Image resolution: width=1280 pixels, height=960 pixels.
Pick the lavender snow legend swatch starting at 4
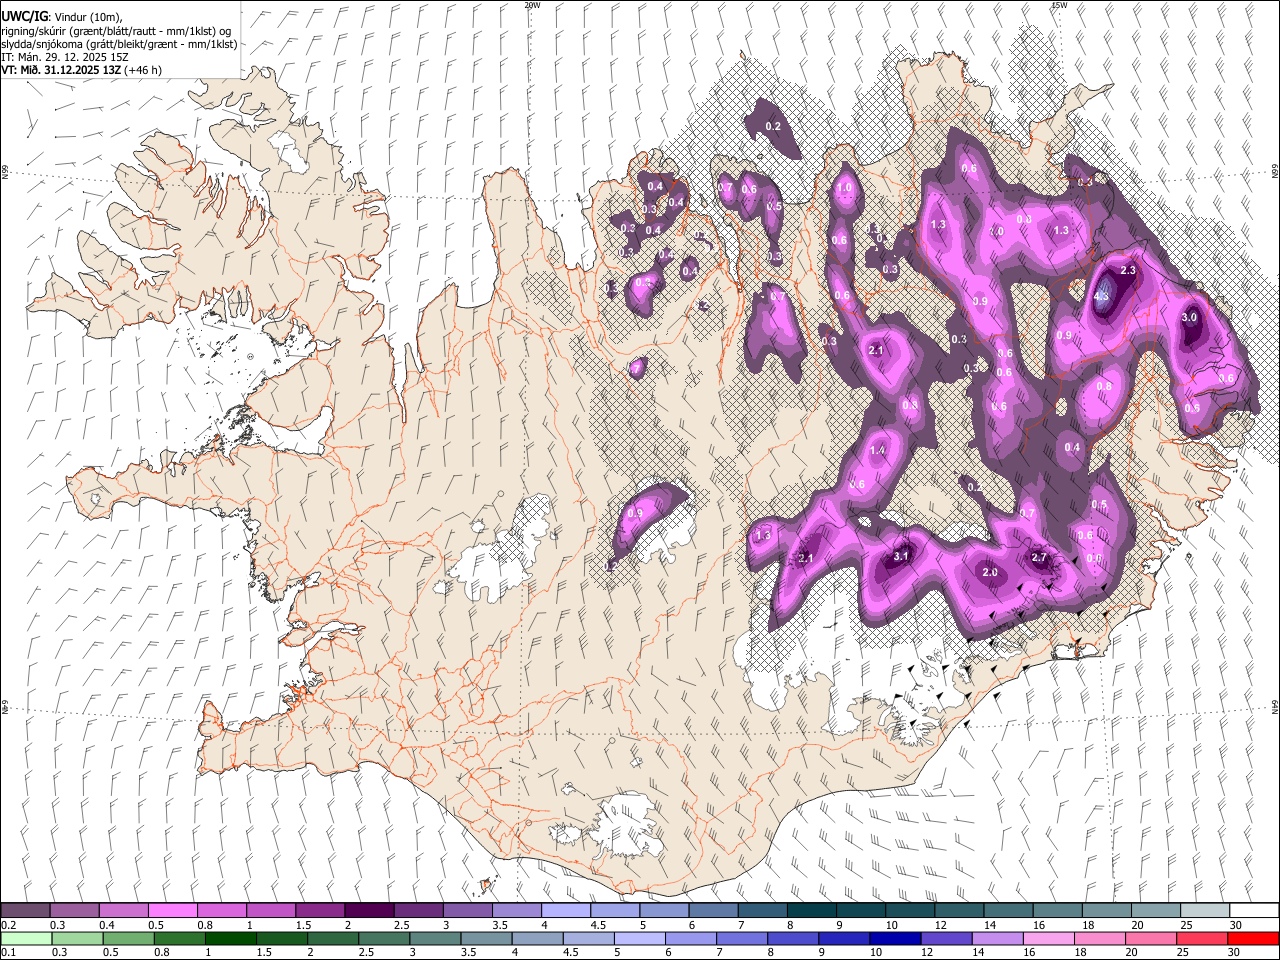coord(564,910)
